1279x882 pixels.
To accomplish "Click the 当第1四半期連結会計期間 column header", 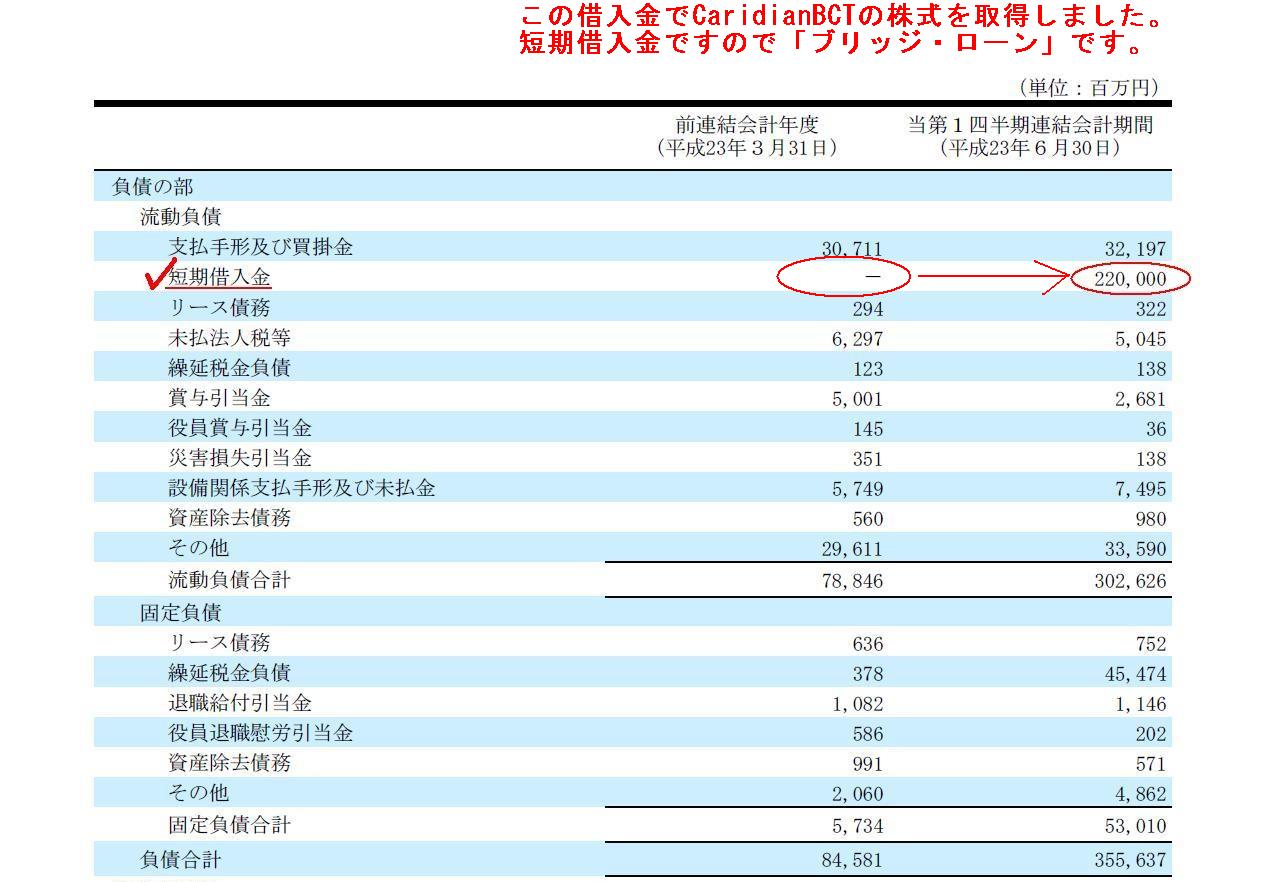I will pyautogui.click(x=1030, y=125).
